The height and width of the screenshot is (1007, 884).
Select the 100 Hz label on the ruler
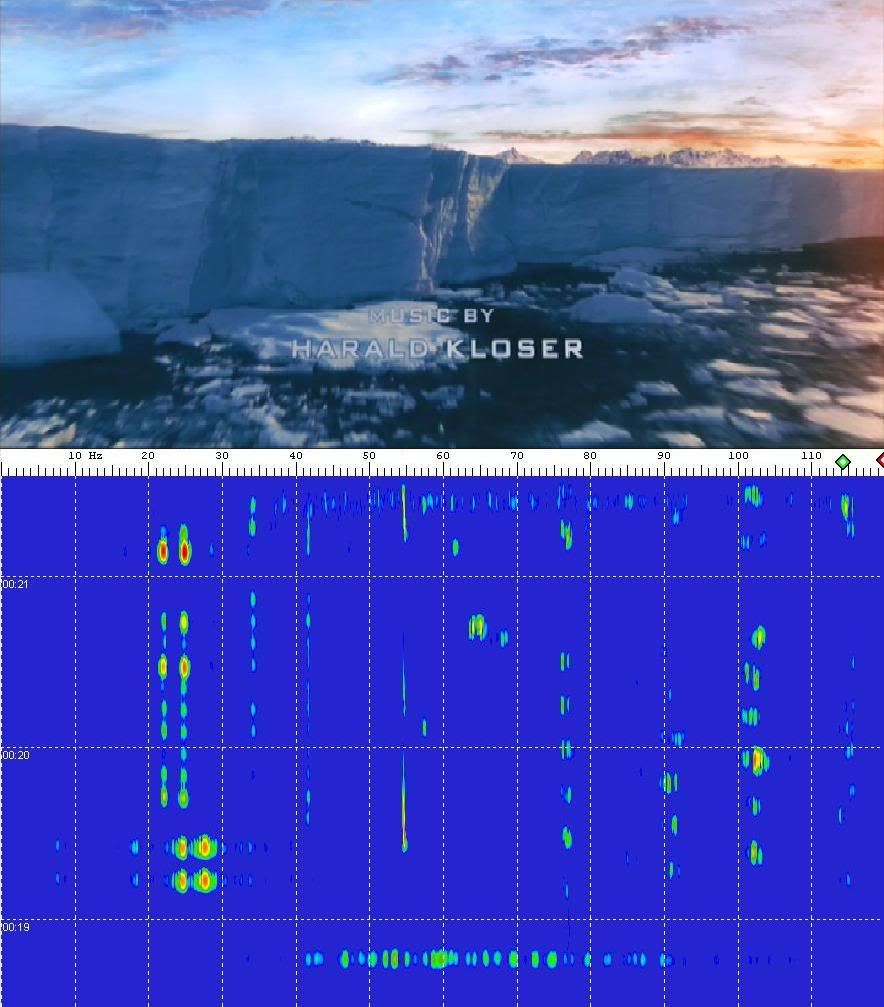(x=738, y=456)
